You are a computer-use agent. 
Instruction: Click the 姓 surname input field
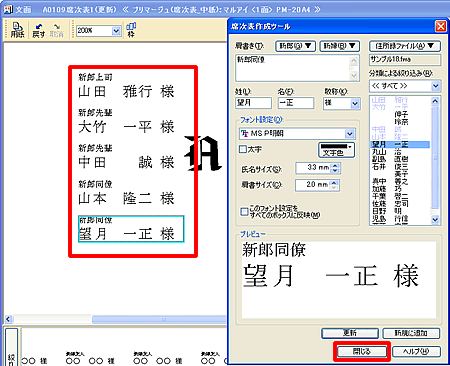253,103
